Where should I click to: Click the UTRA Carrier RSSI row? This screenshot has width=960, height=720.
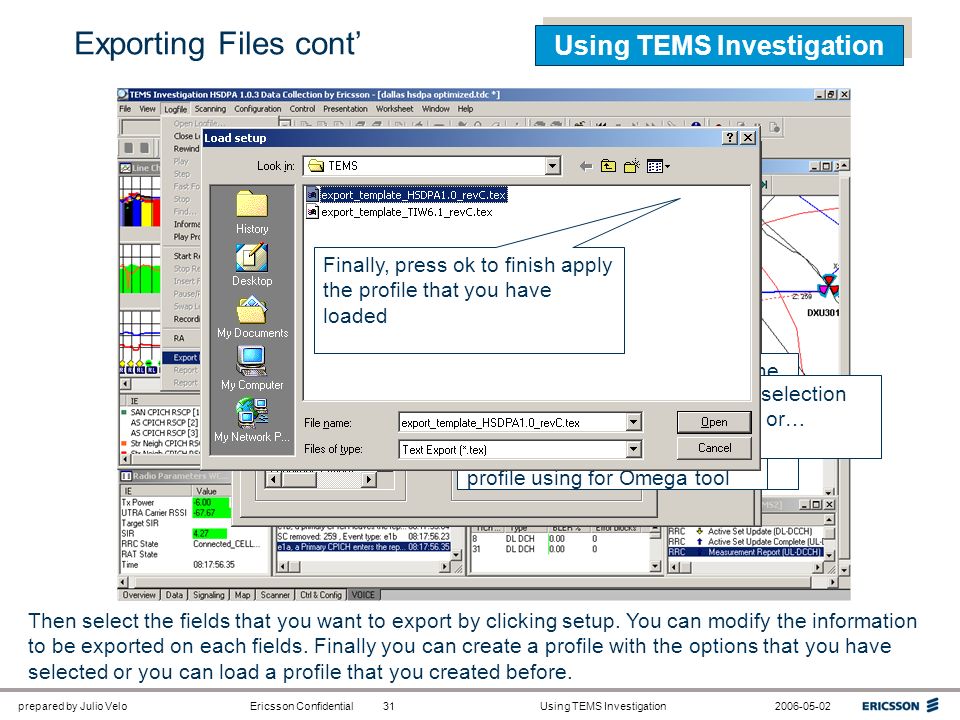[176, 512]
